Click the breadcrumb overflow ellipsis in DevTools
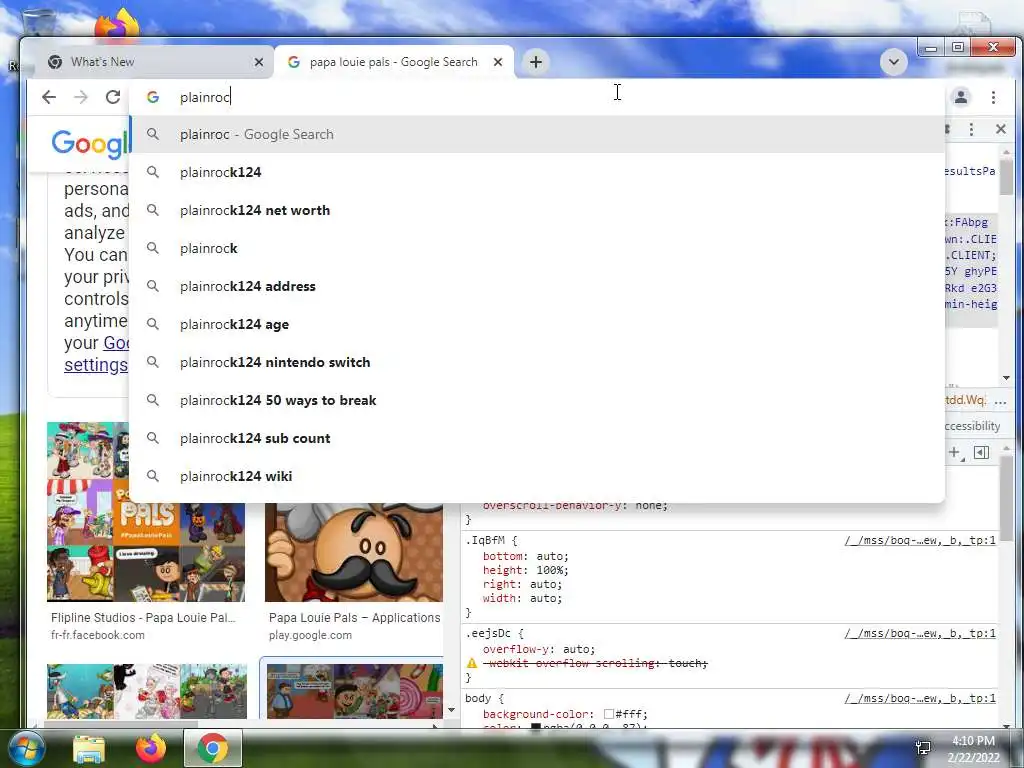This screenshot has height=768, width=1024. point(1000,400)
